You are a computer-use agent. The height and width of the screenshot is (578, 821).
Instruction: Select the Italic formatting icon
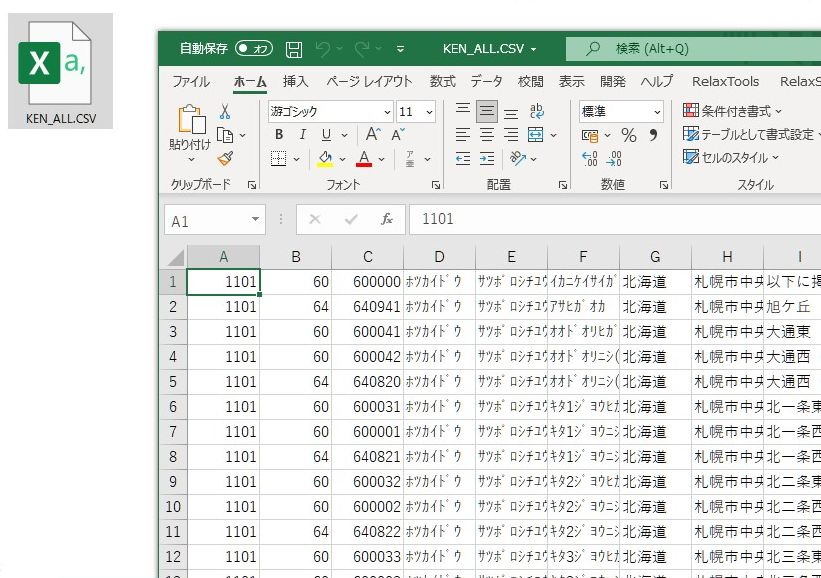pos(303,134)
